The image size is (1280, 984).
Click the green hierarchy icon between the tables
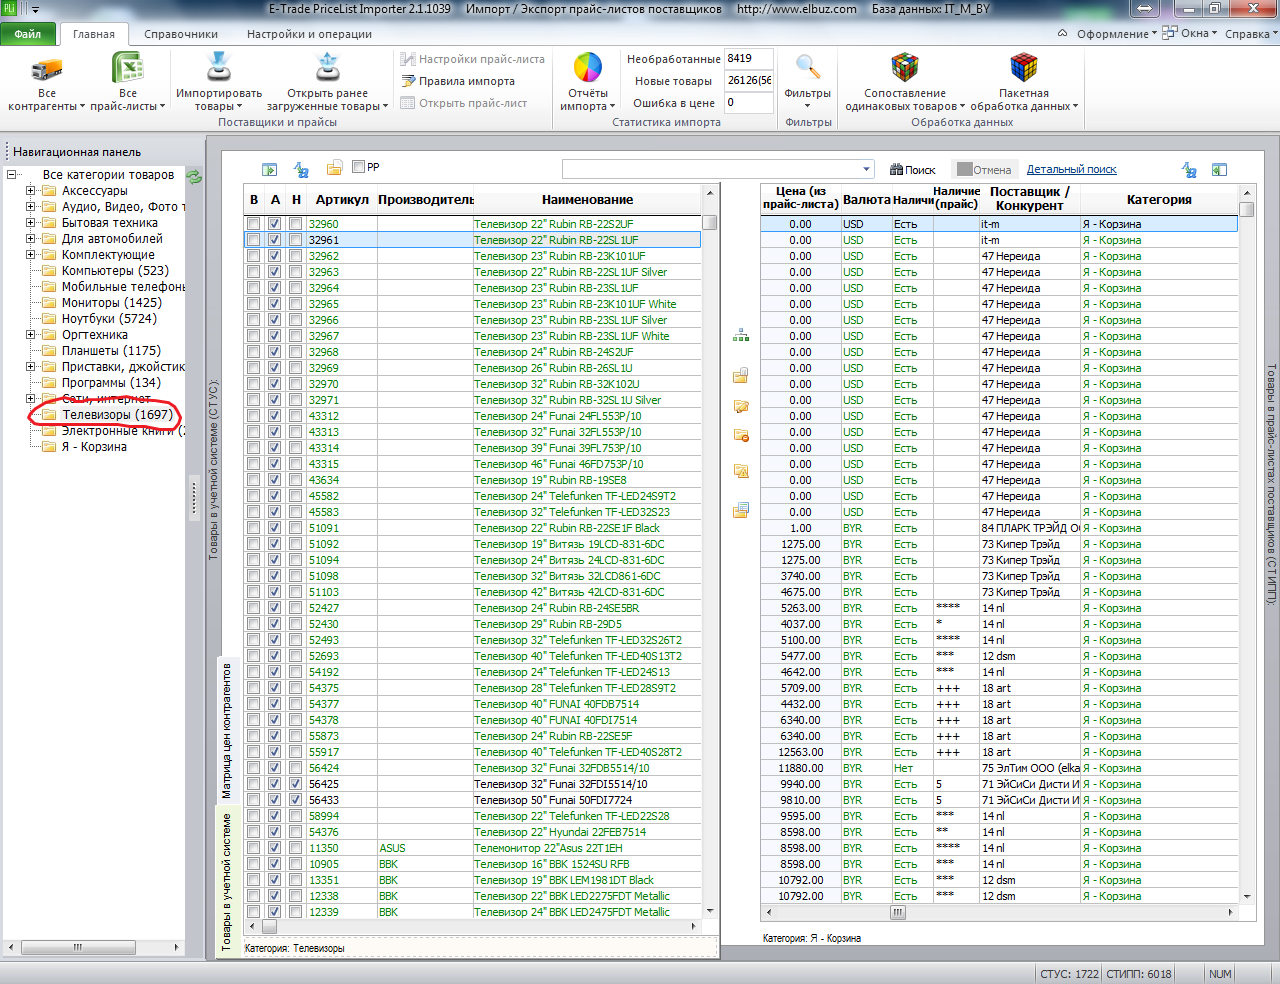741,335
